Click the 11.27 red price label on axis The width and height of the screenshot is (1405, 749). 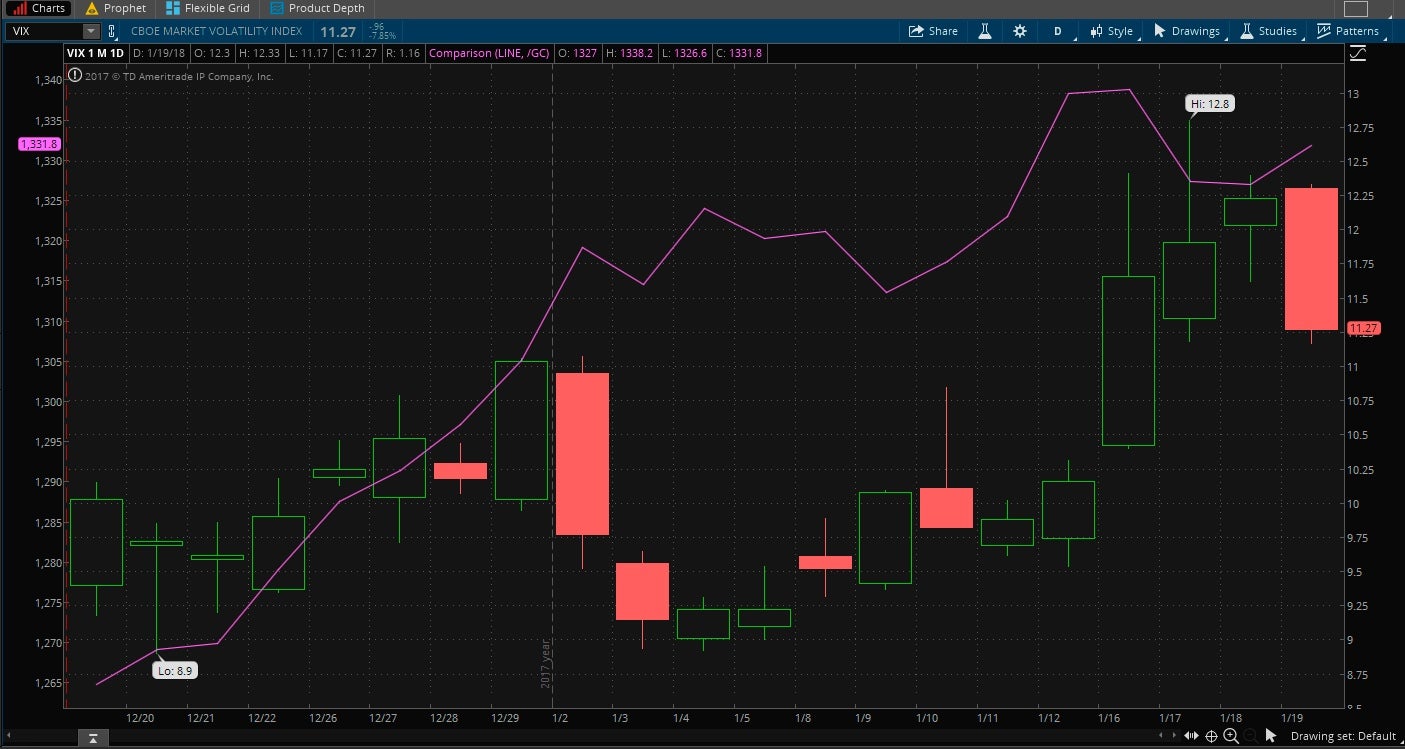(x=1364, y=328)
